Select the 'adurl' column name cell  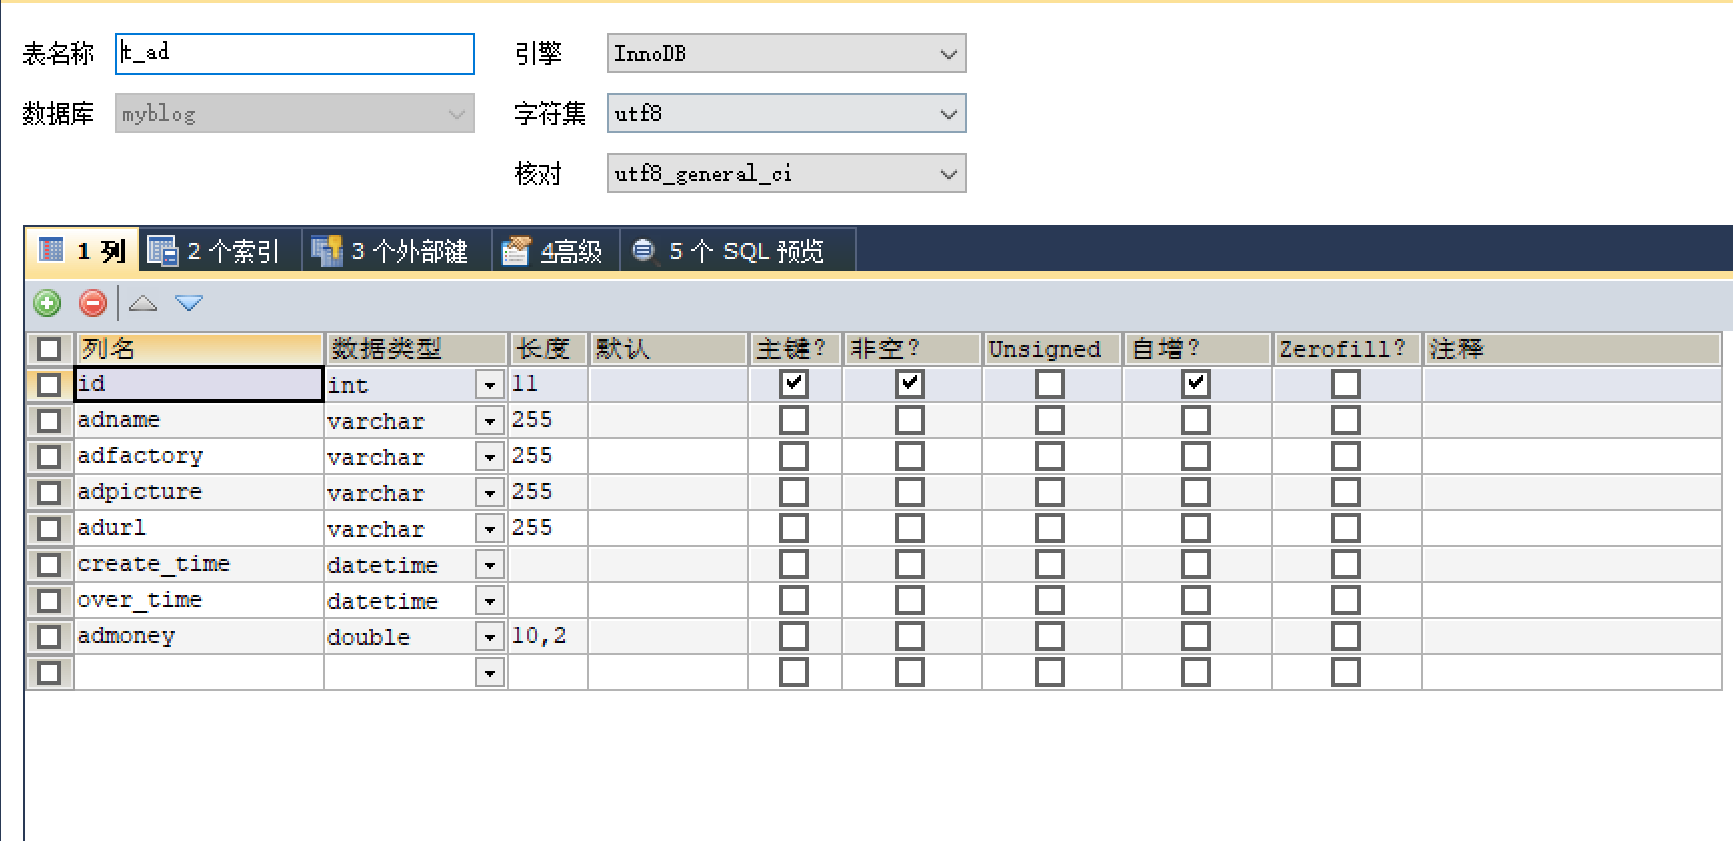(x=199, y=528)
